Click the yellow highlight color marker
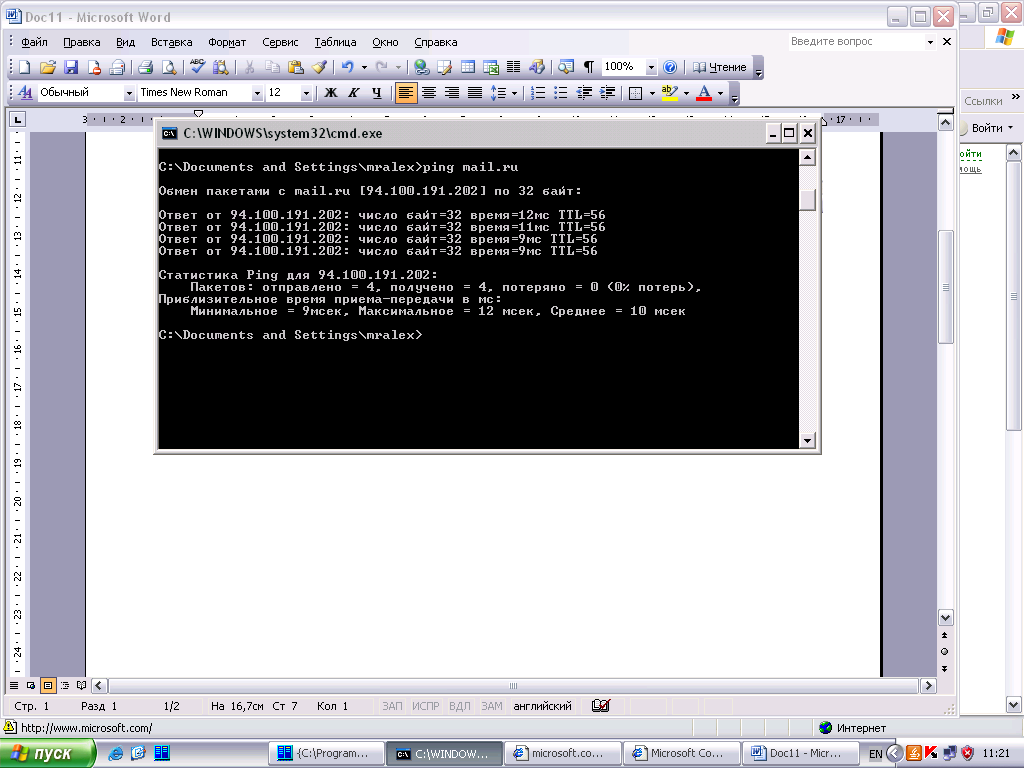This screenshot has height=768, width=1024. tap(669, 93)
